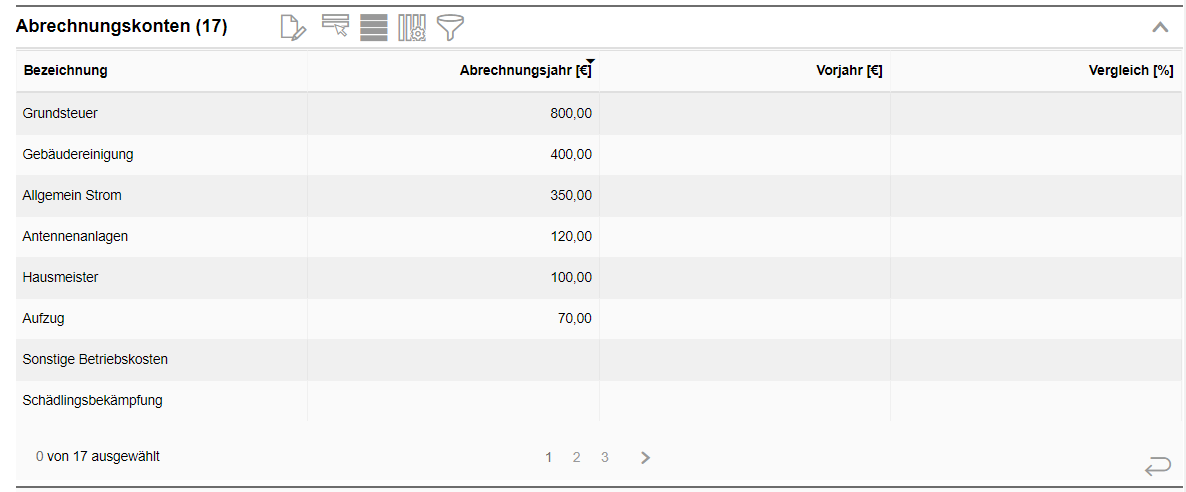This screenshot has width=1186, height=492.
Task: Switch to page 3 of the table
Action: pos(605,457)
